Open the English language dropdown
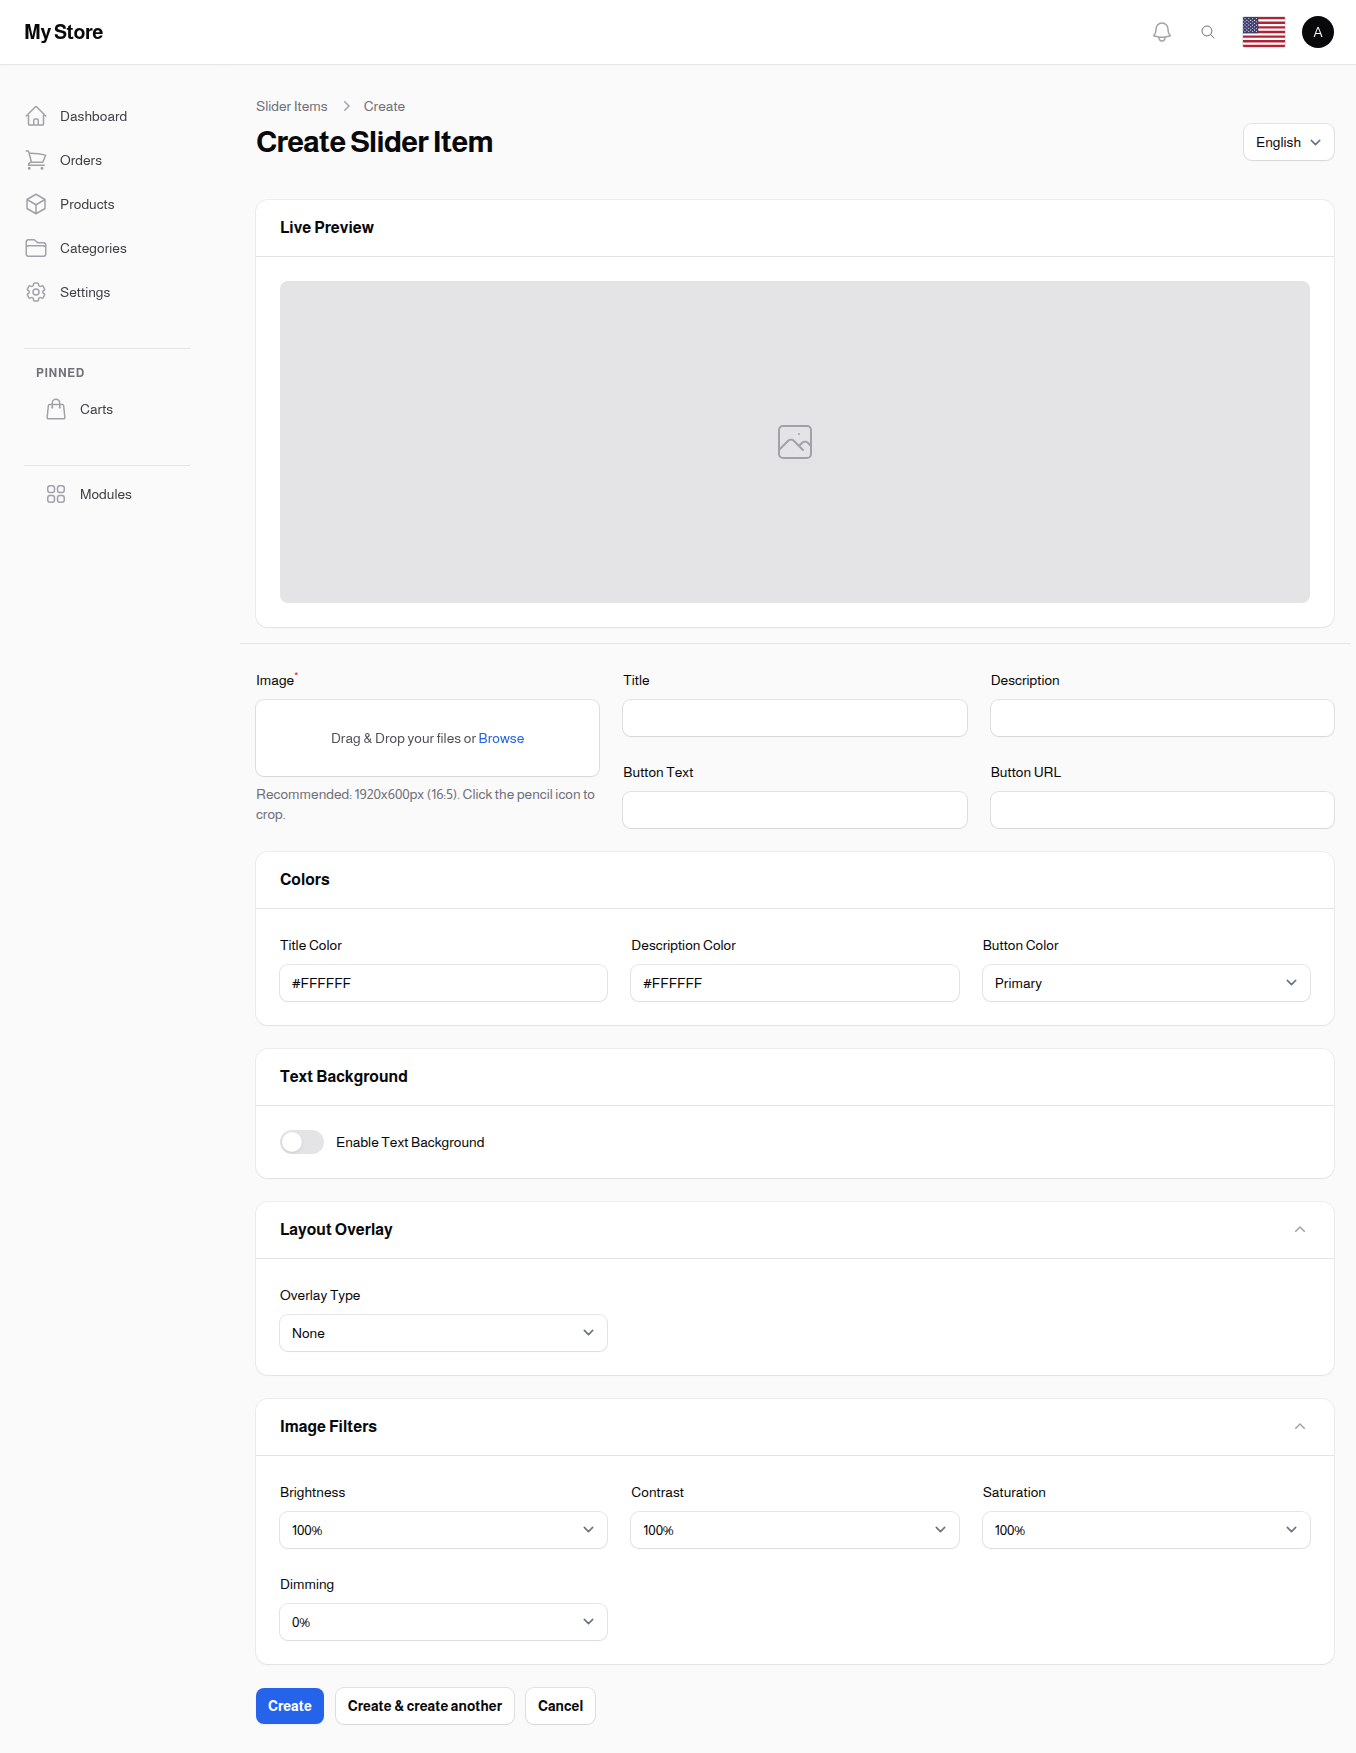Image resolution: width=1356 pixels, height=1753 pixels. (1288, 142)
